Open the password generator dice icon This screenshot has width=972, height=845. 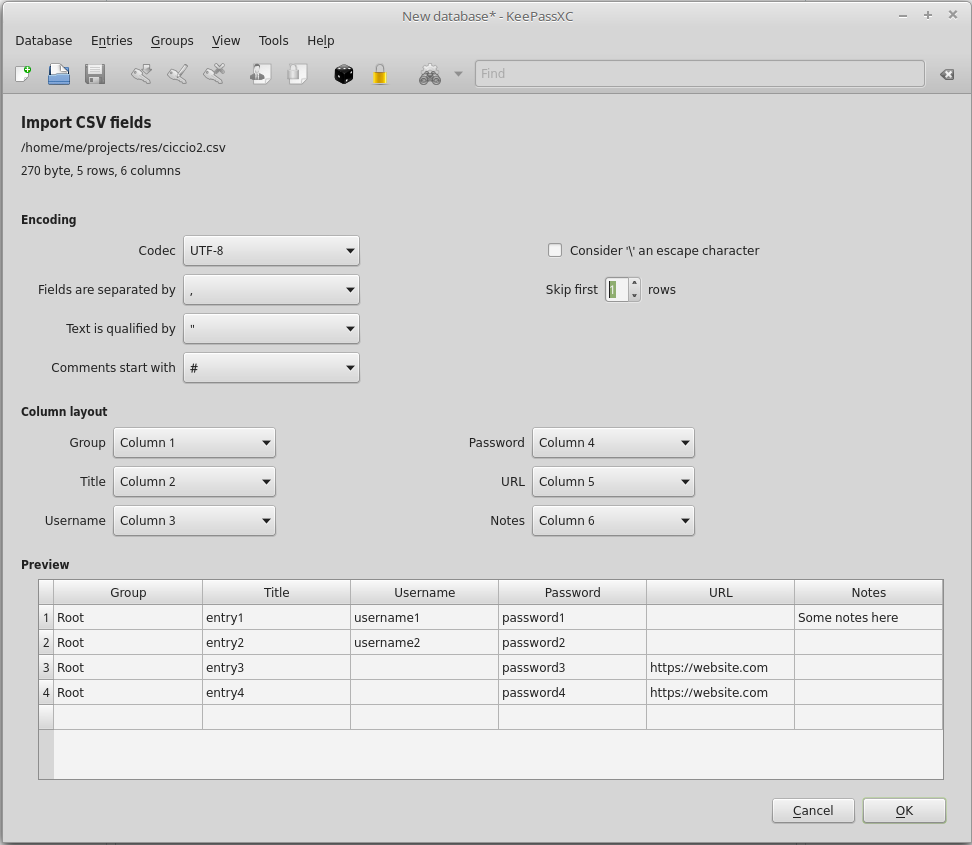click(344, 74)
